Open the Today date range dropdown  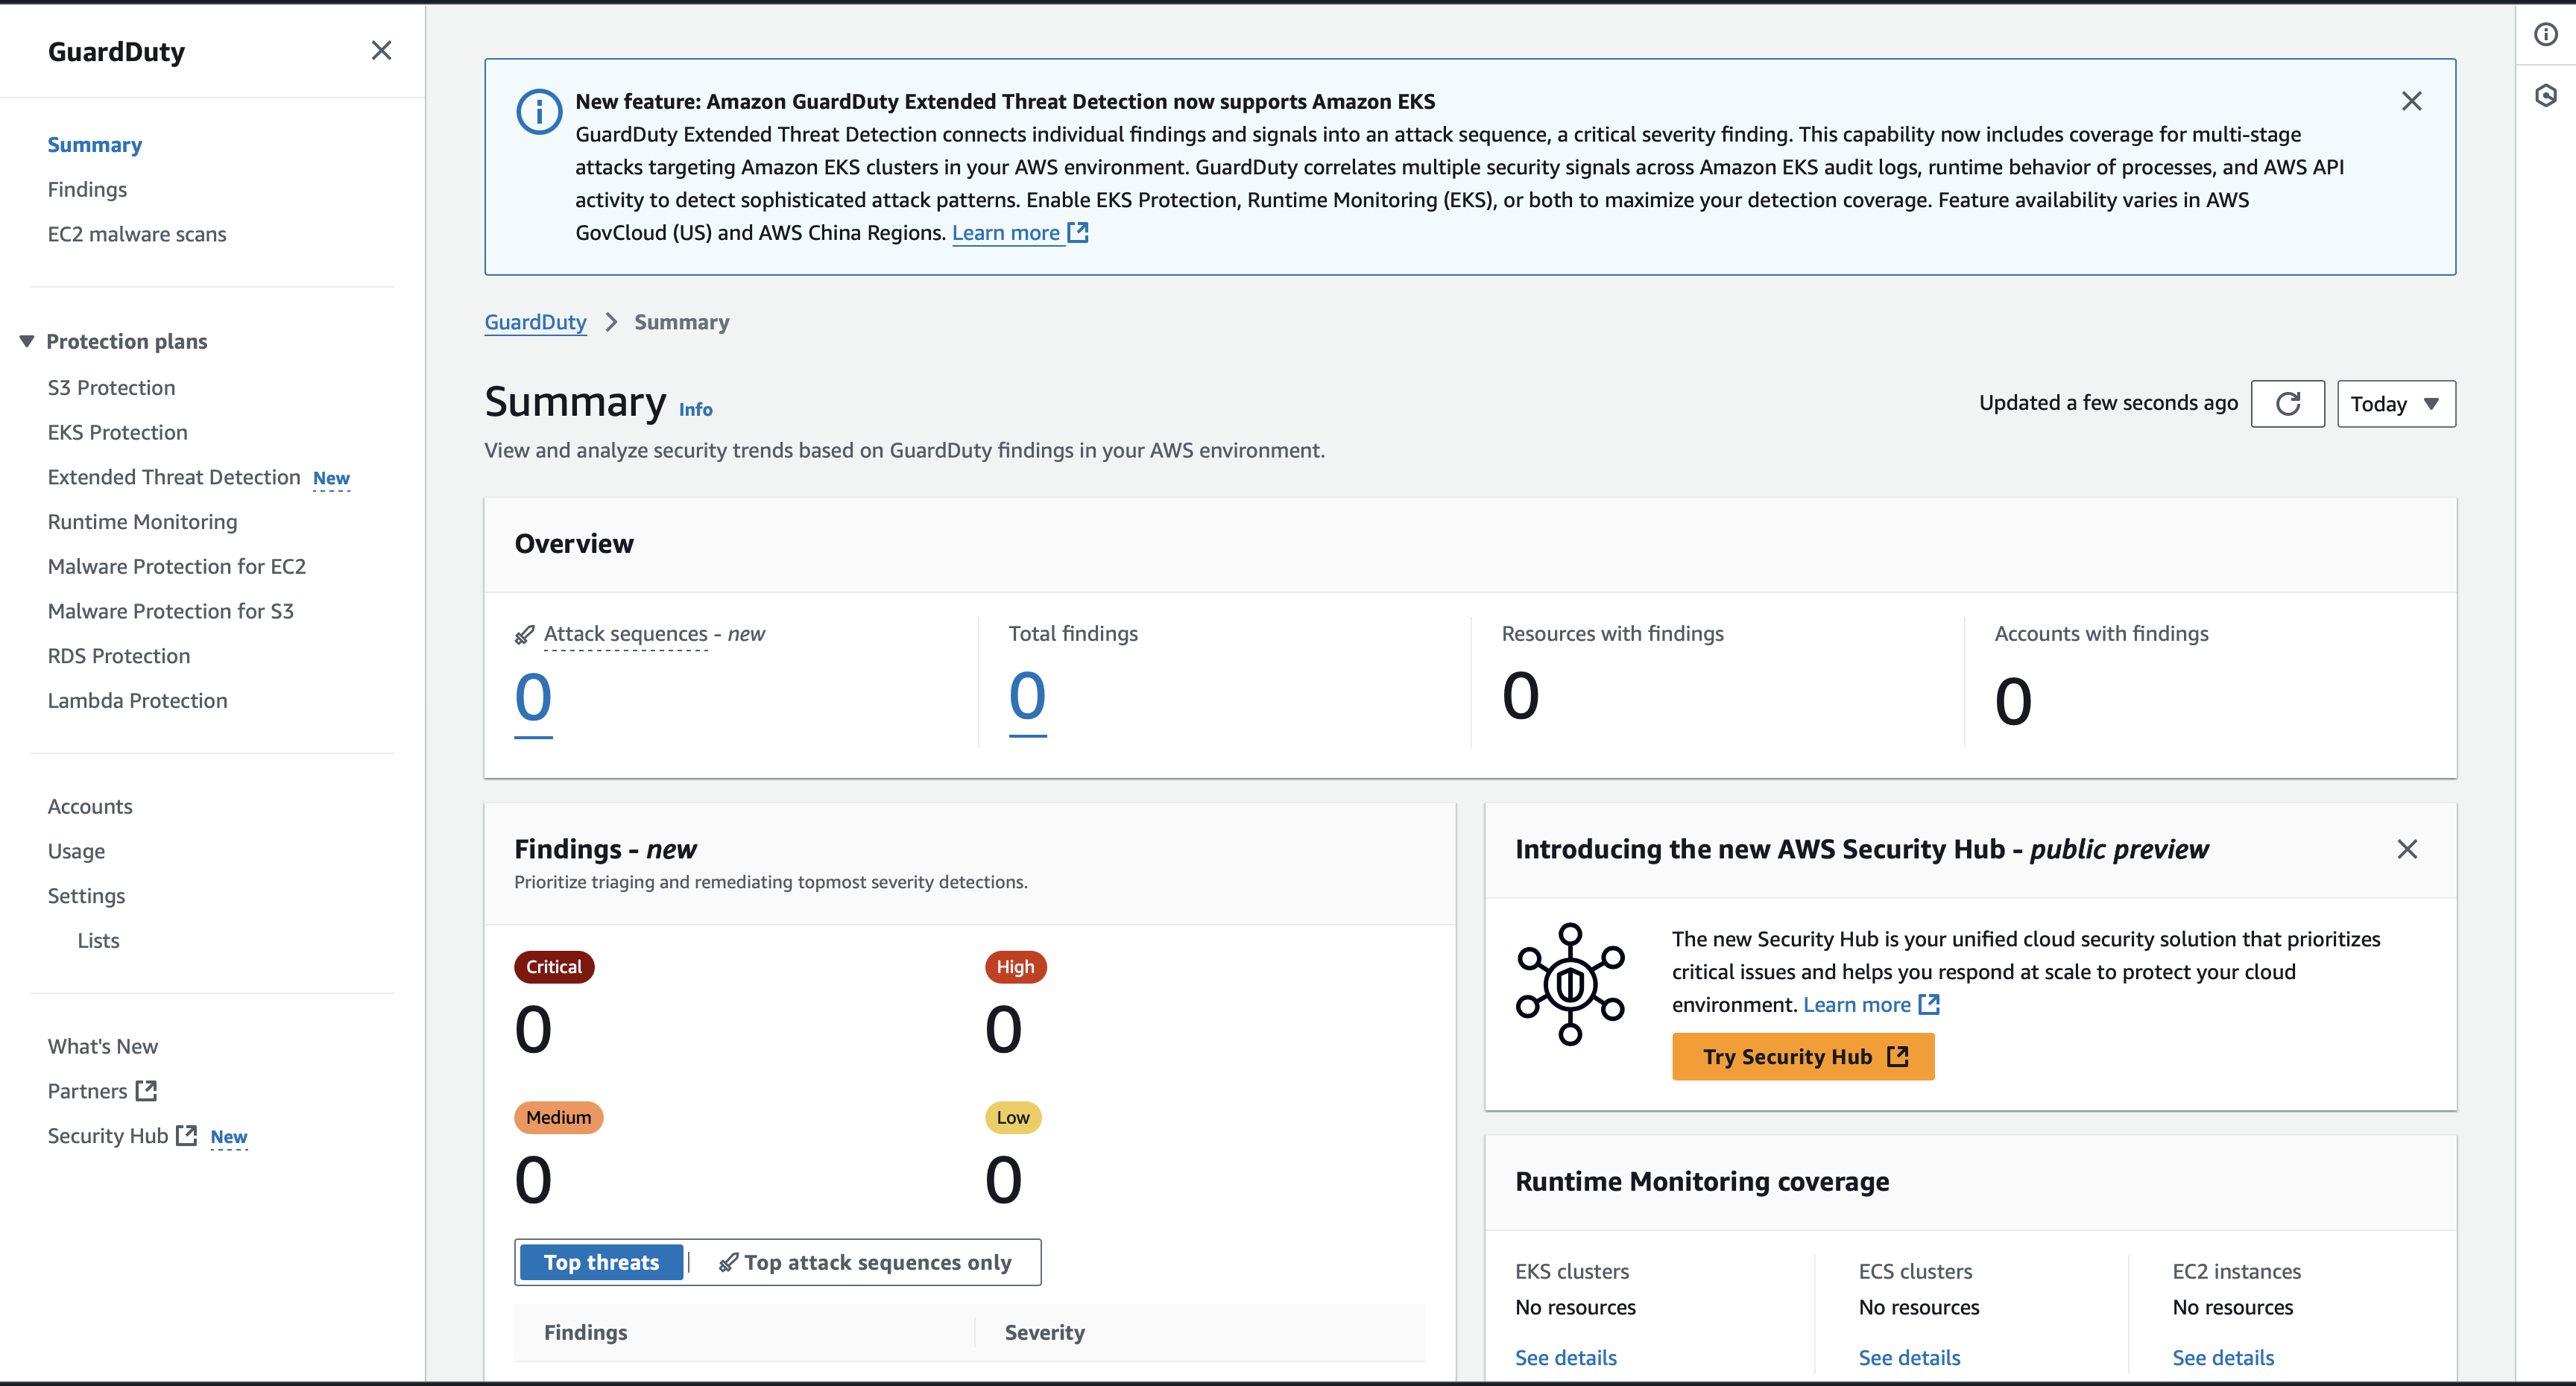[x=2396, y=403]
